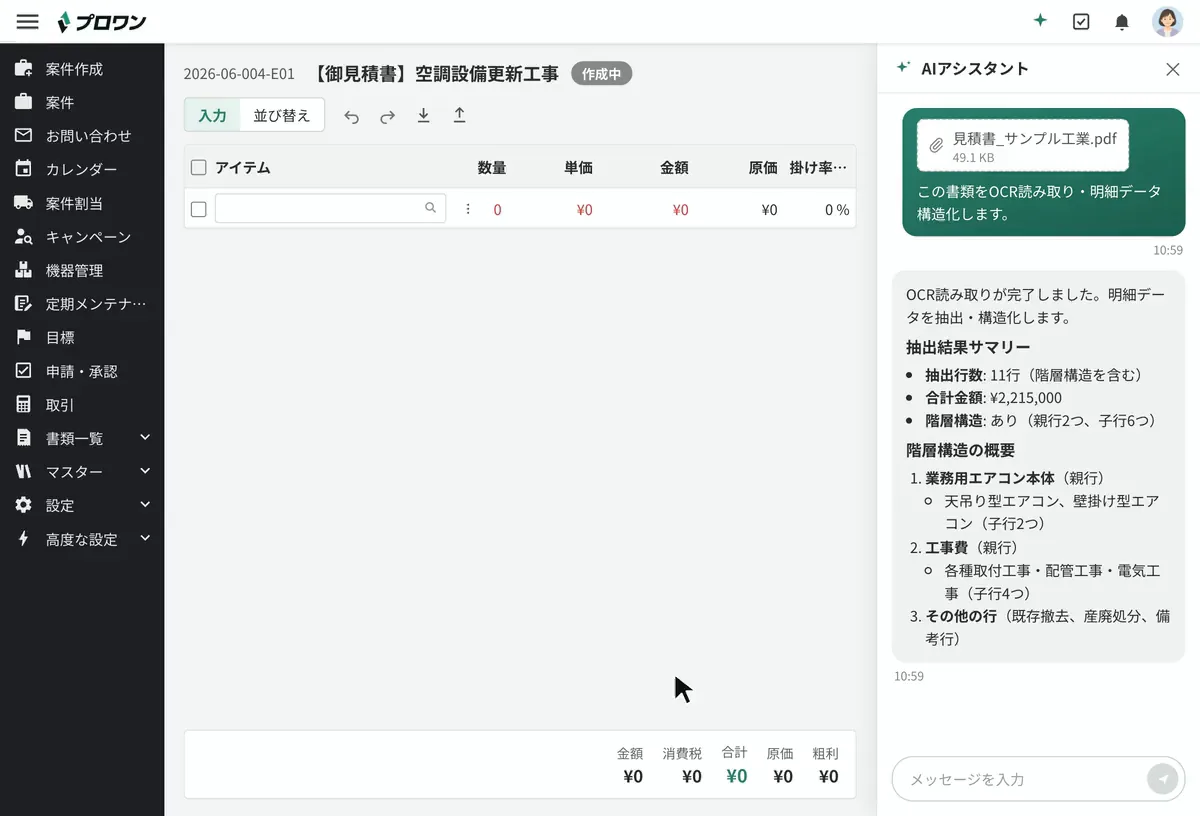Toggle the select-all アイテム checkbox
Viewport: 1200px width, 816px height.
tap(198, 168)
